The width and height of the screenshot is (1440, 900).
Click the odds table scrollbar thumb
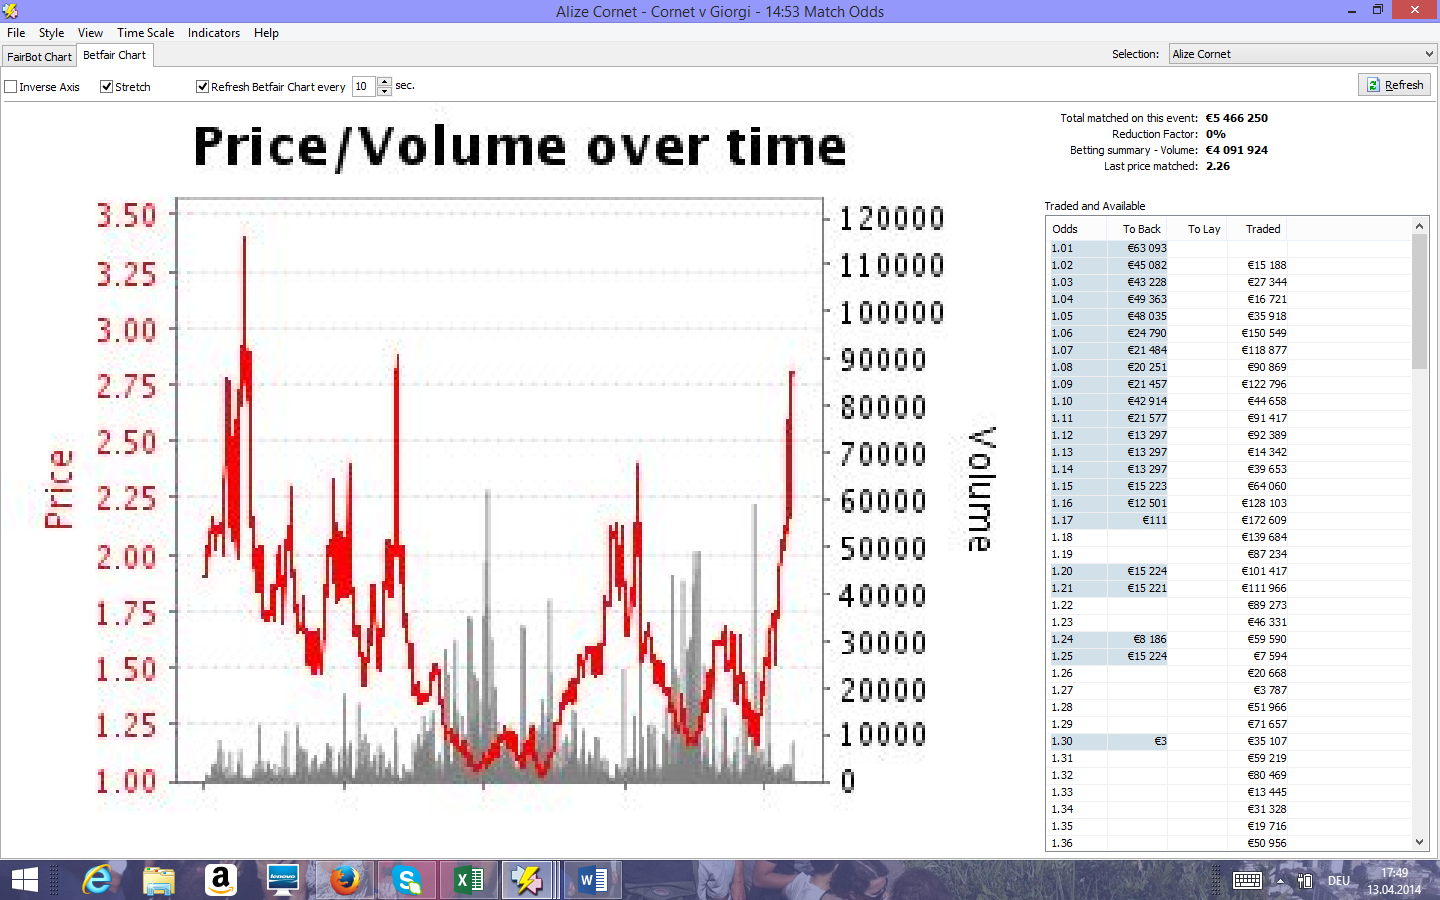pyautogui.click(x=1420, y=302)
